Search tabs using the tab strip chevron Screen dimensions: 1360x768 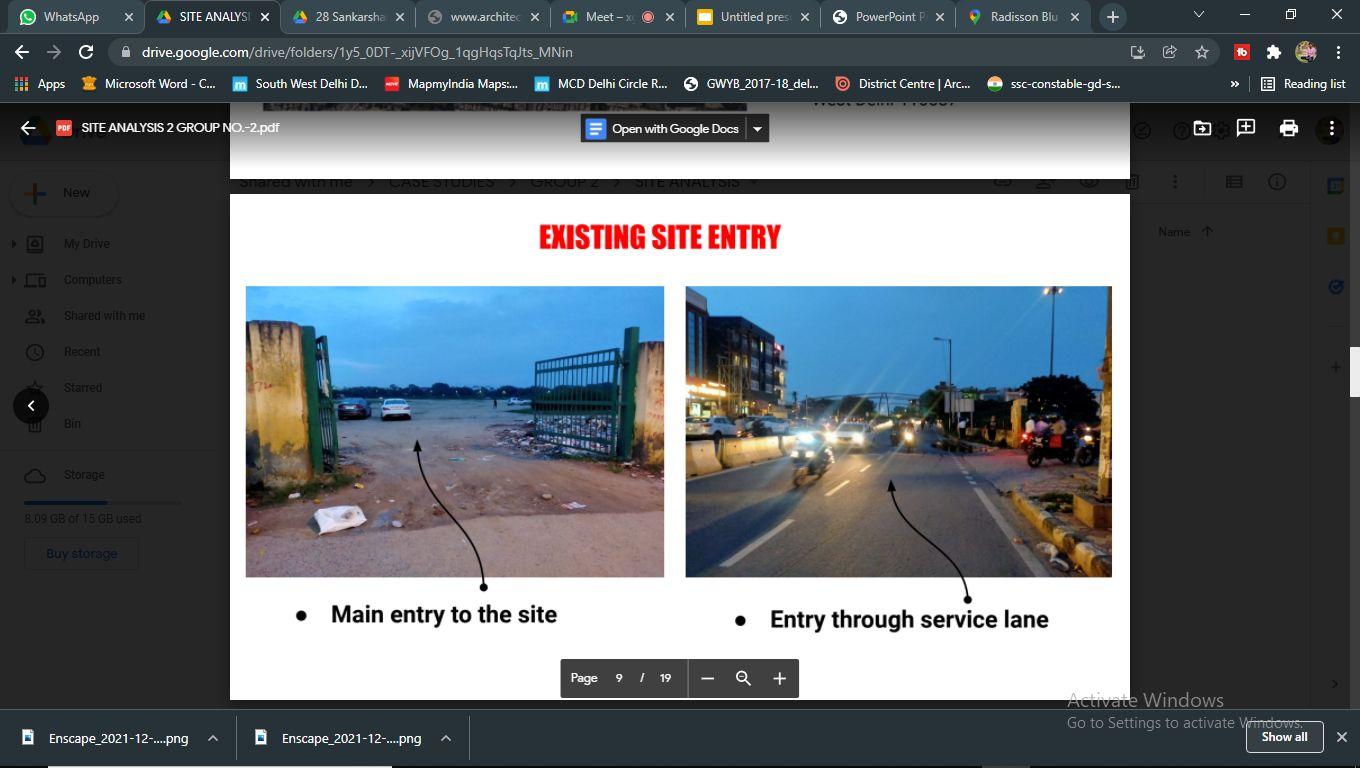point(1199,15)
